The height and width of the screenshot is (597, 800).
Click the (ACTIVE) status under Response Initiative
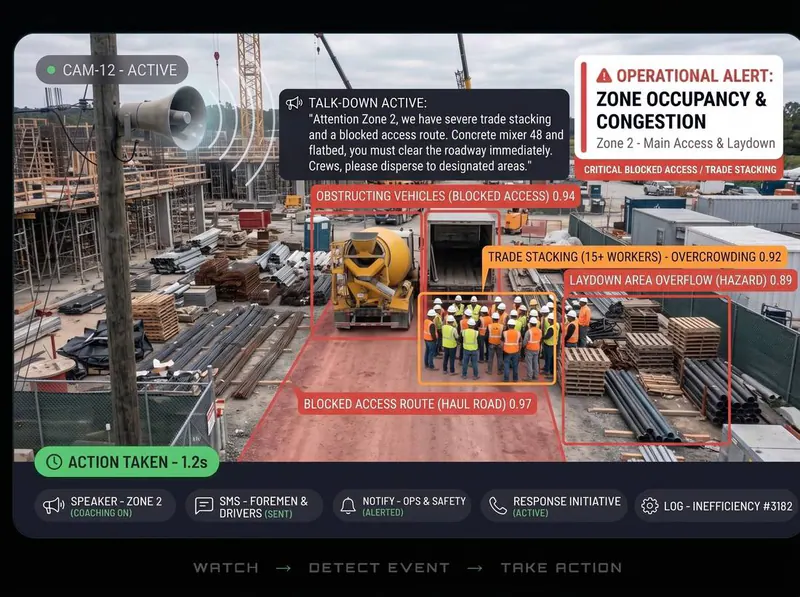click(x=531, y=513)
